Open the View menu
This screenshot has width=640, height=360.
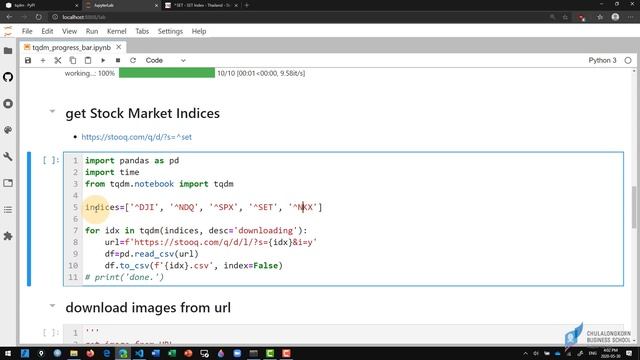(x=69, y=31)
